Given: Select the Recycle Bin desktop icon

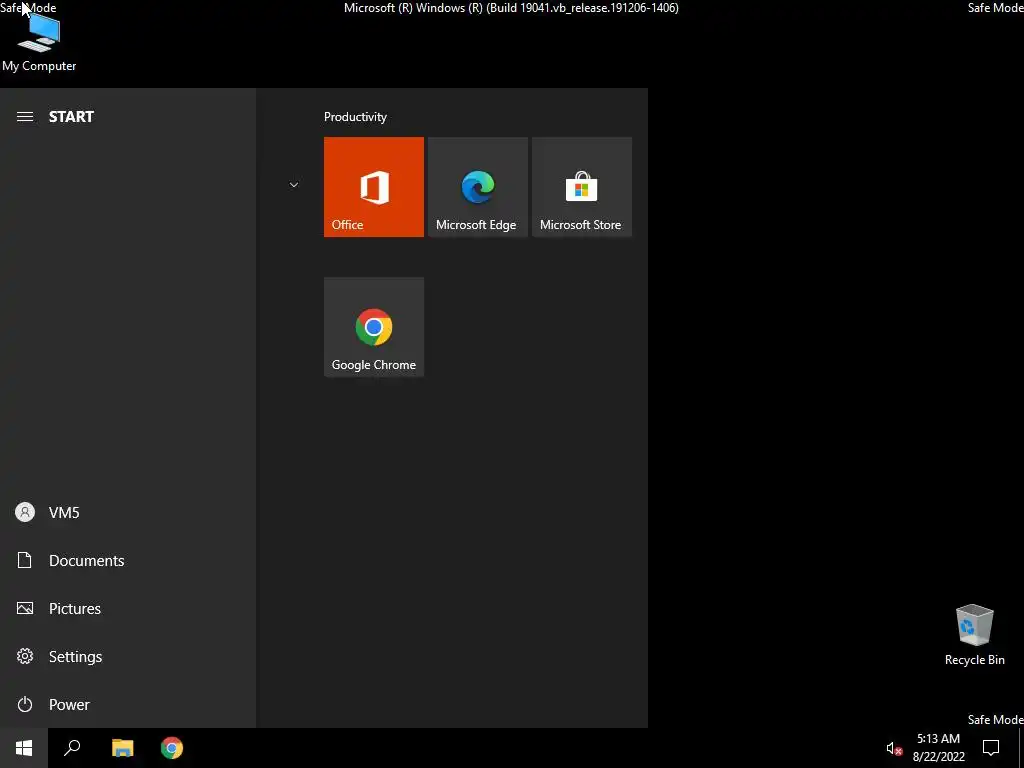Looking at the screenshot, I should click(x=974, y=635).
